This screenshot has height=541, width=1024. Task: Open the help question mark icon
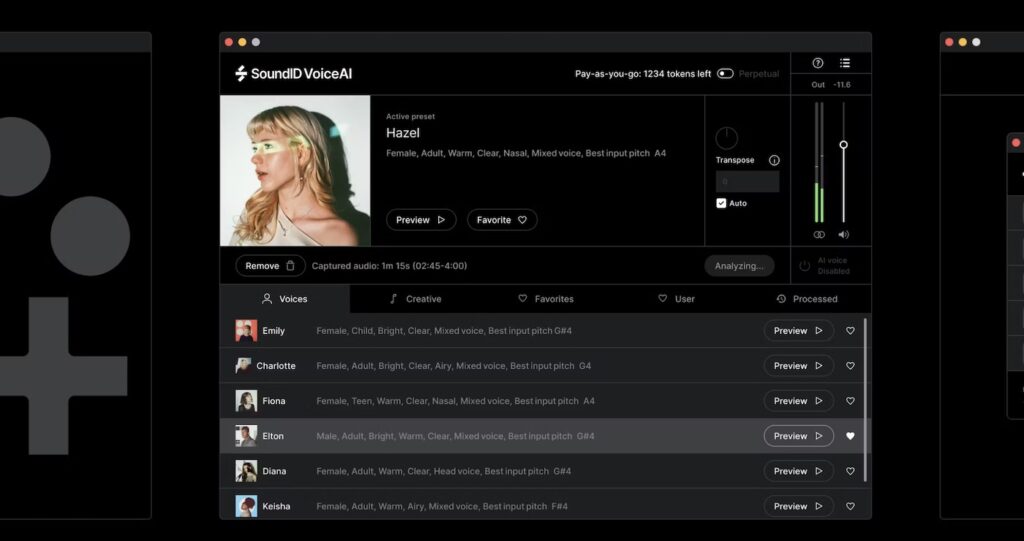tap(818, 63)
